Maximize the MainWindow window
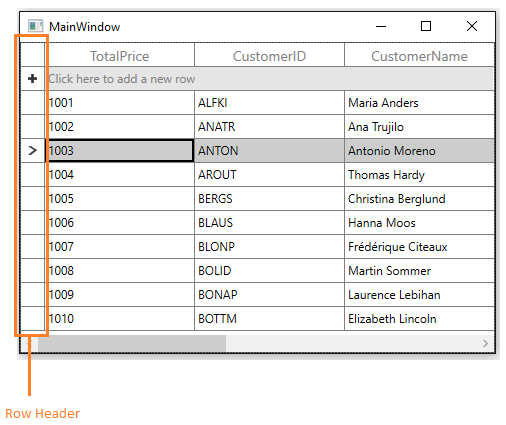Image resolution: width=506 pixels, height=425 pixels. click(x=426, y=26)
